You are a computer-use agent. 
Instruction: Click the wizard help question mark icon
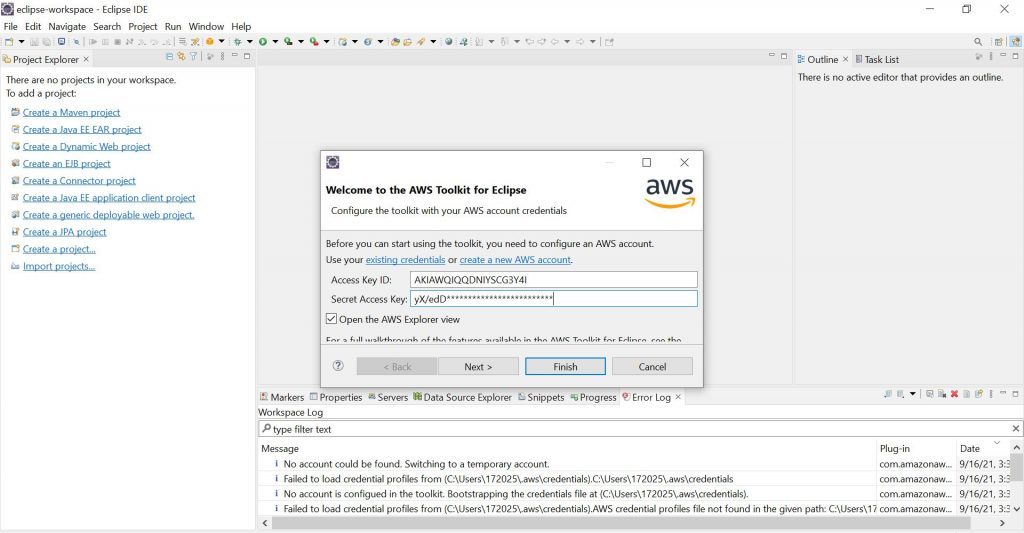(338, 366)
